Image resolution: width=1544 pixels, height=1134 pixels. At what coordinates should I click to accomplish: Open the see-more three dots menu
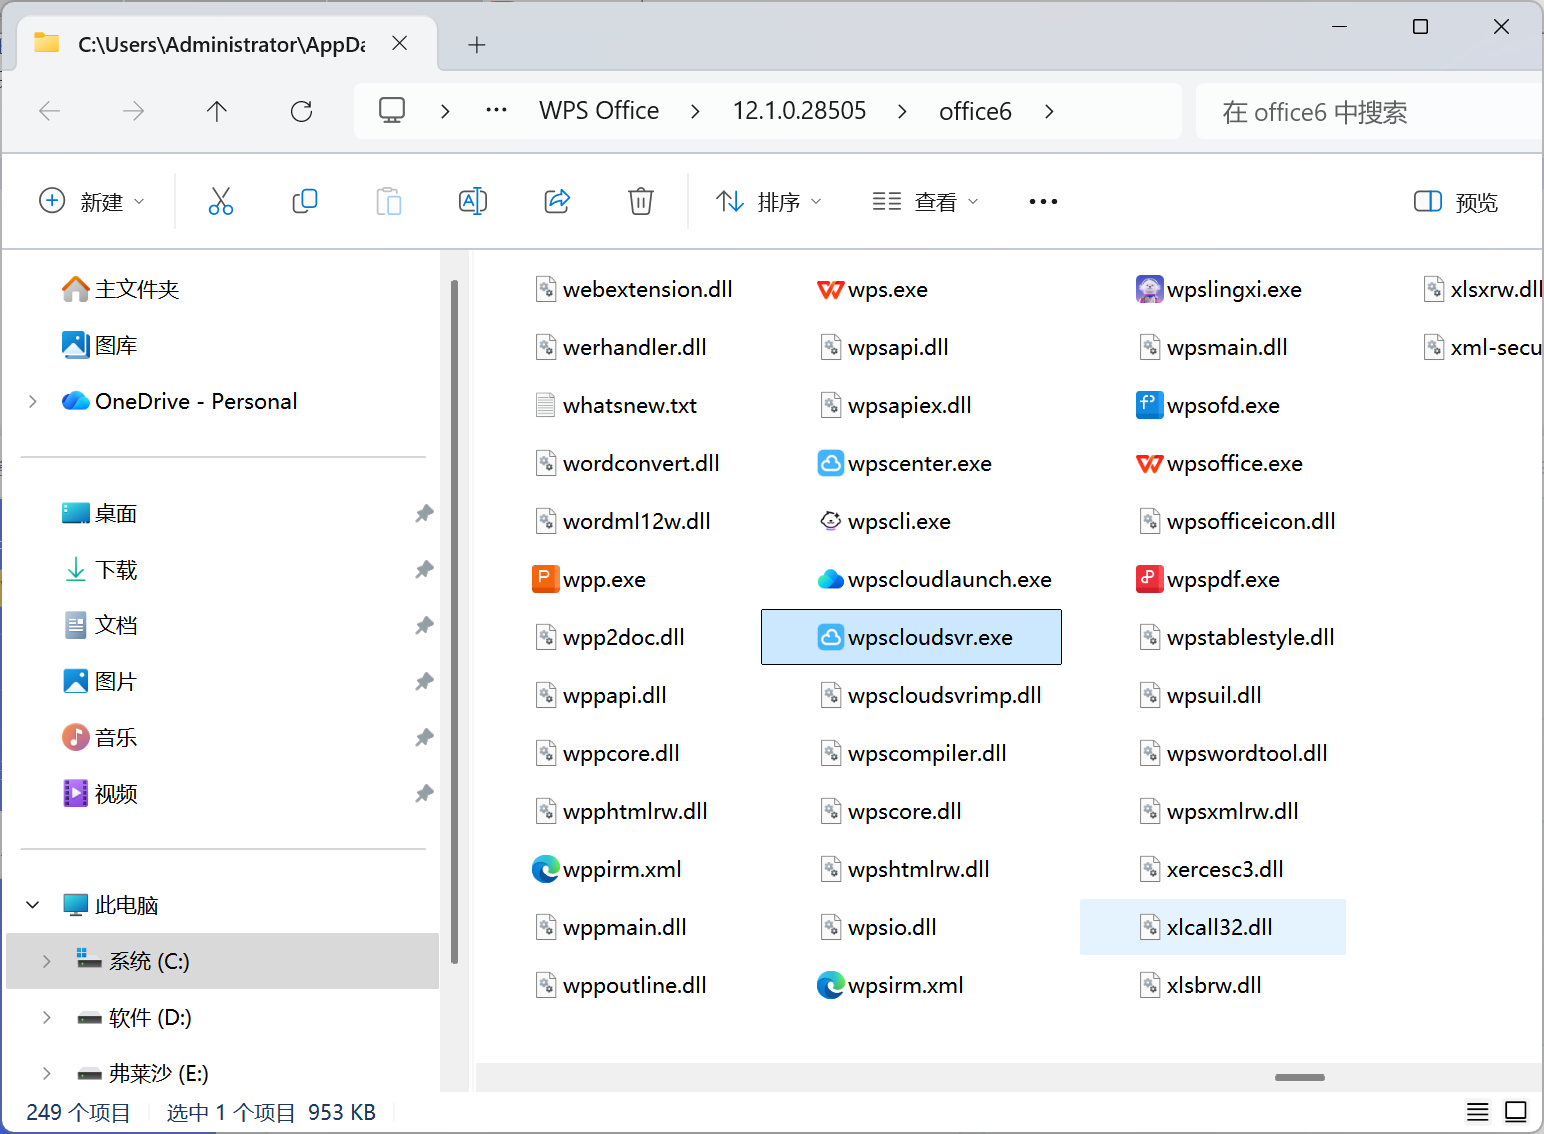click(x=1043, y=202)
